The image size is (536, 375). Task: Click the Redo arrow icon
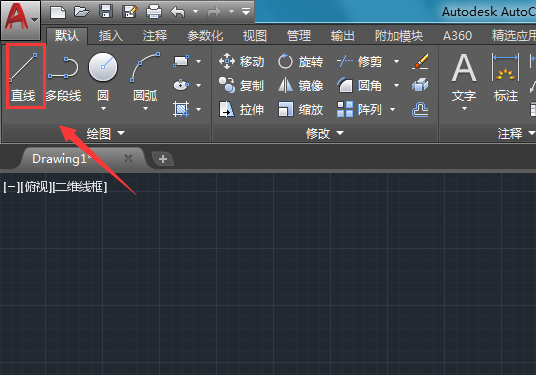click(x=214, y=12)
